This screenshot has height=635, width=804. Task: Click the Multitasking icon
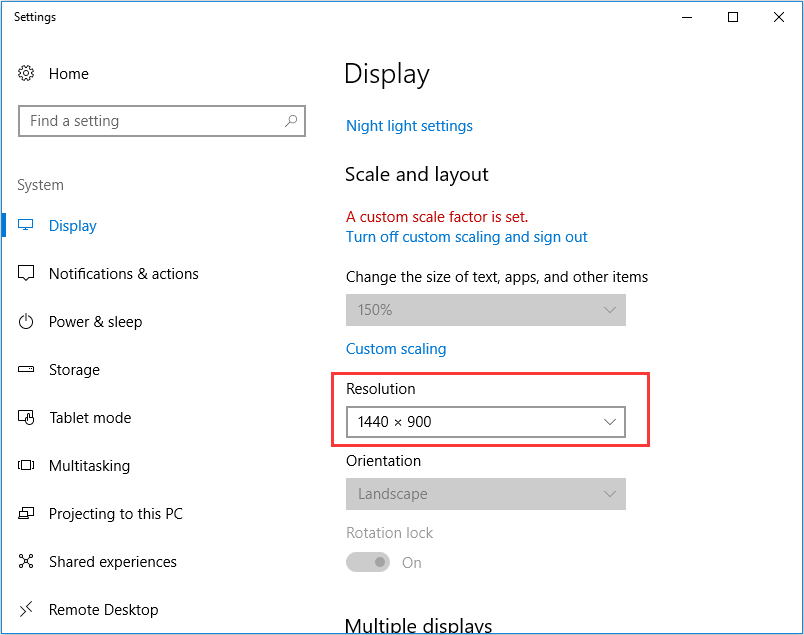[26, 465]
